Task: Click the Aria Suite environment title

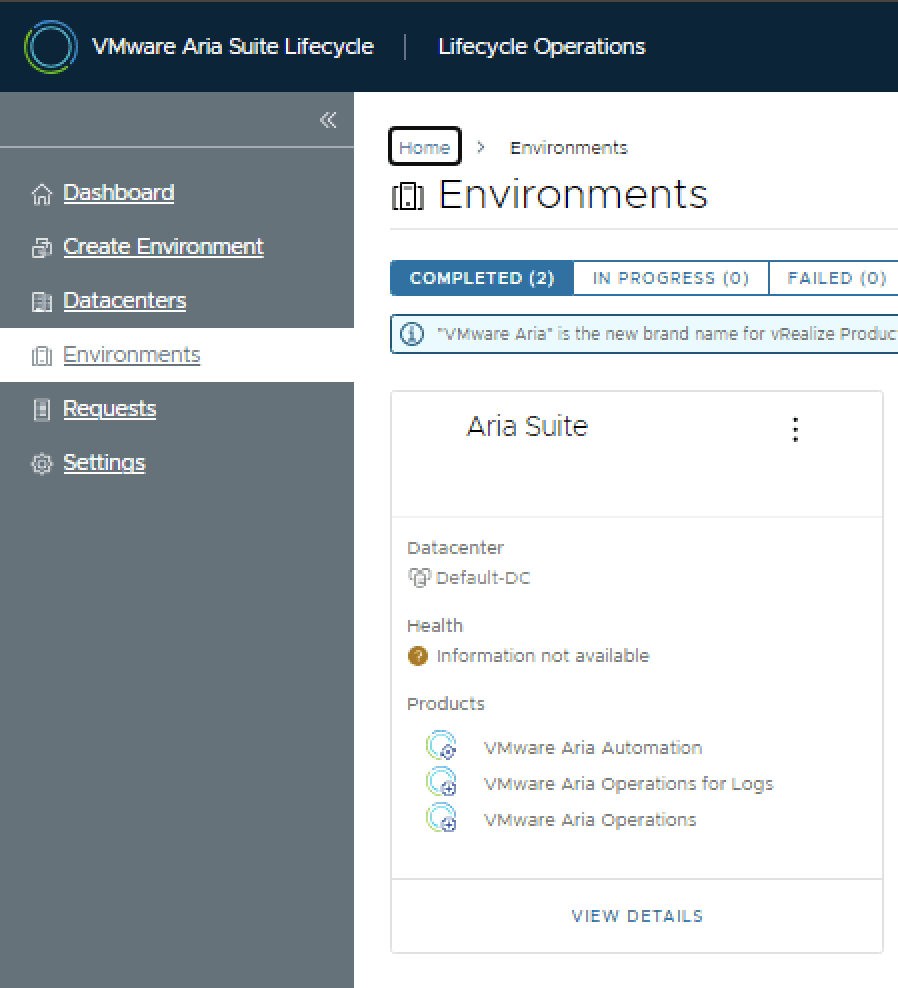Action: tap(527, 426)
